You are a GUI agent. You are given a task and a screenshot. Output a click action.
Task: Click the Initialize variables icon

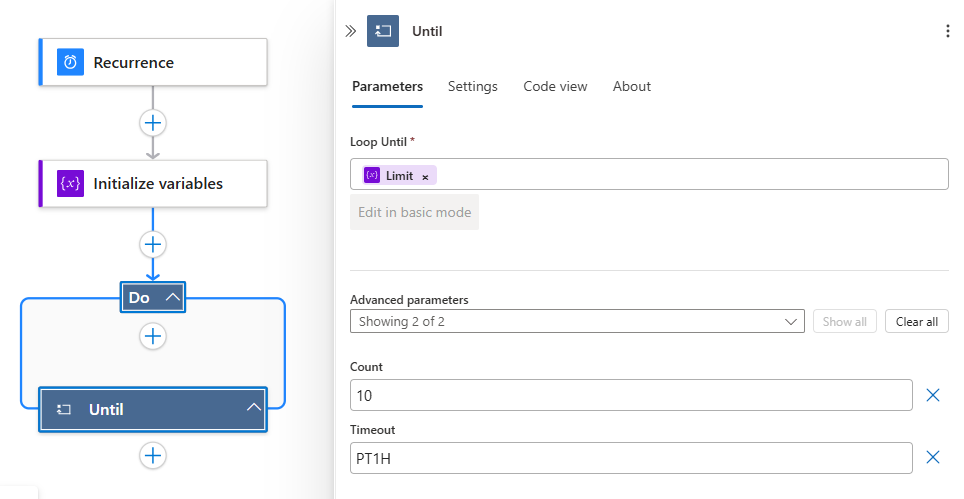(70, 183)
